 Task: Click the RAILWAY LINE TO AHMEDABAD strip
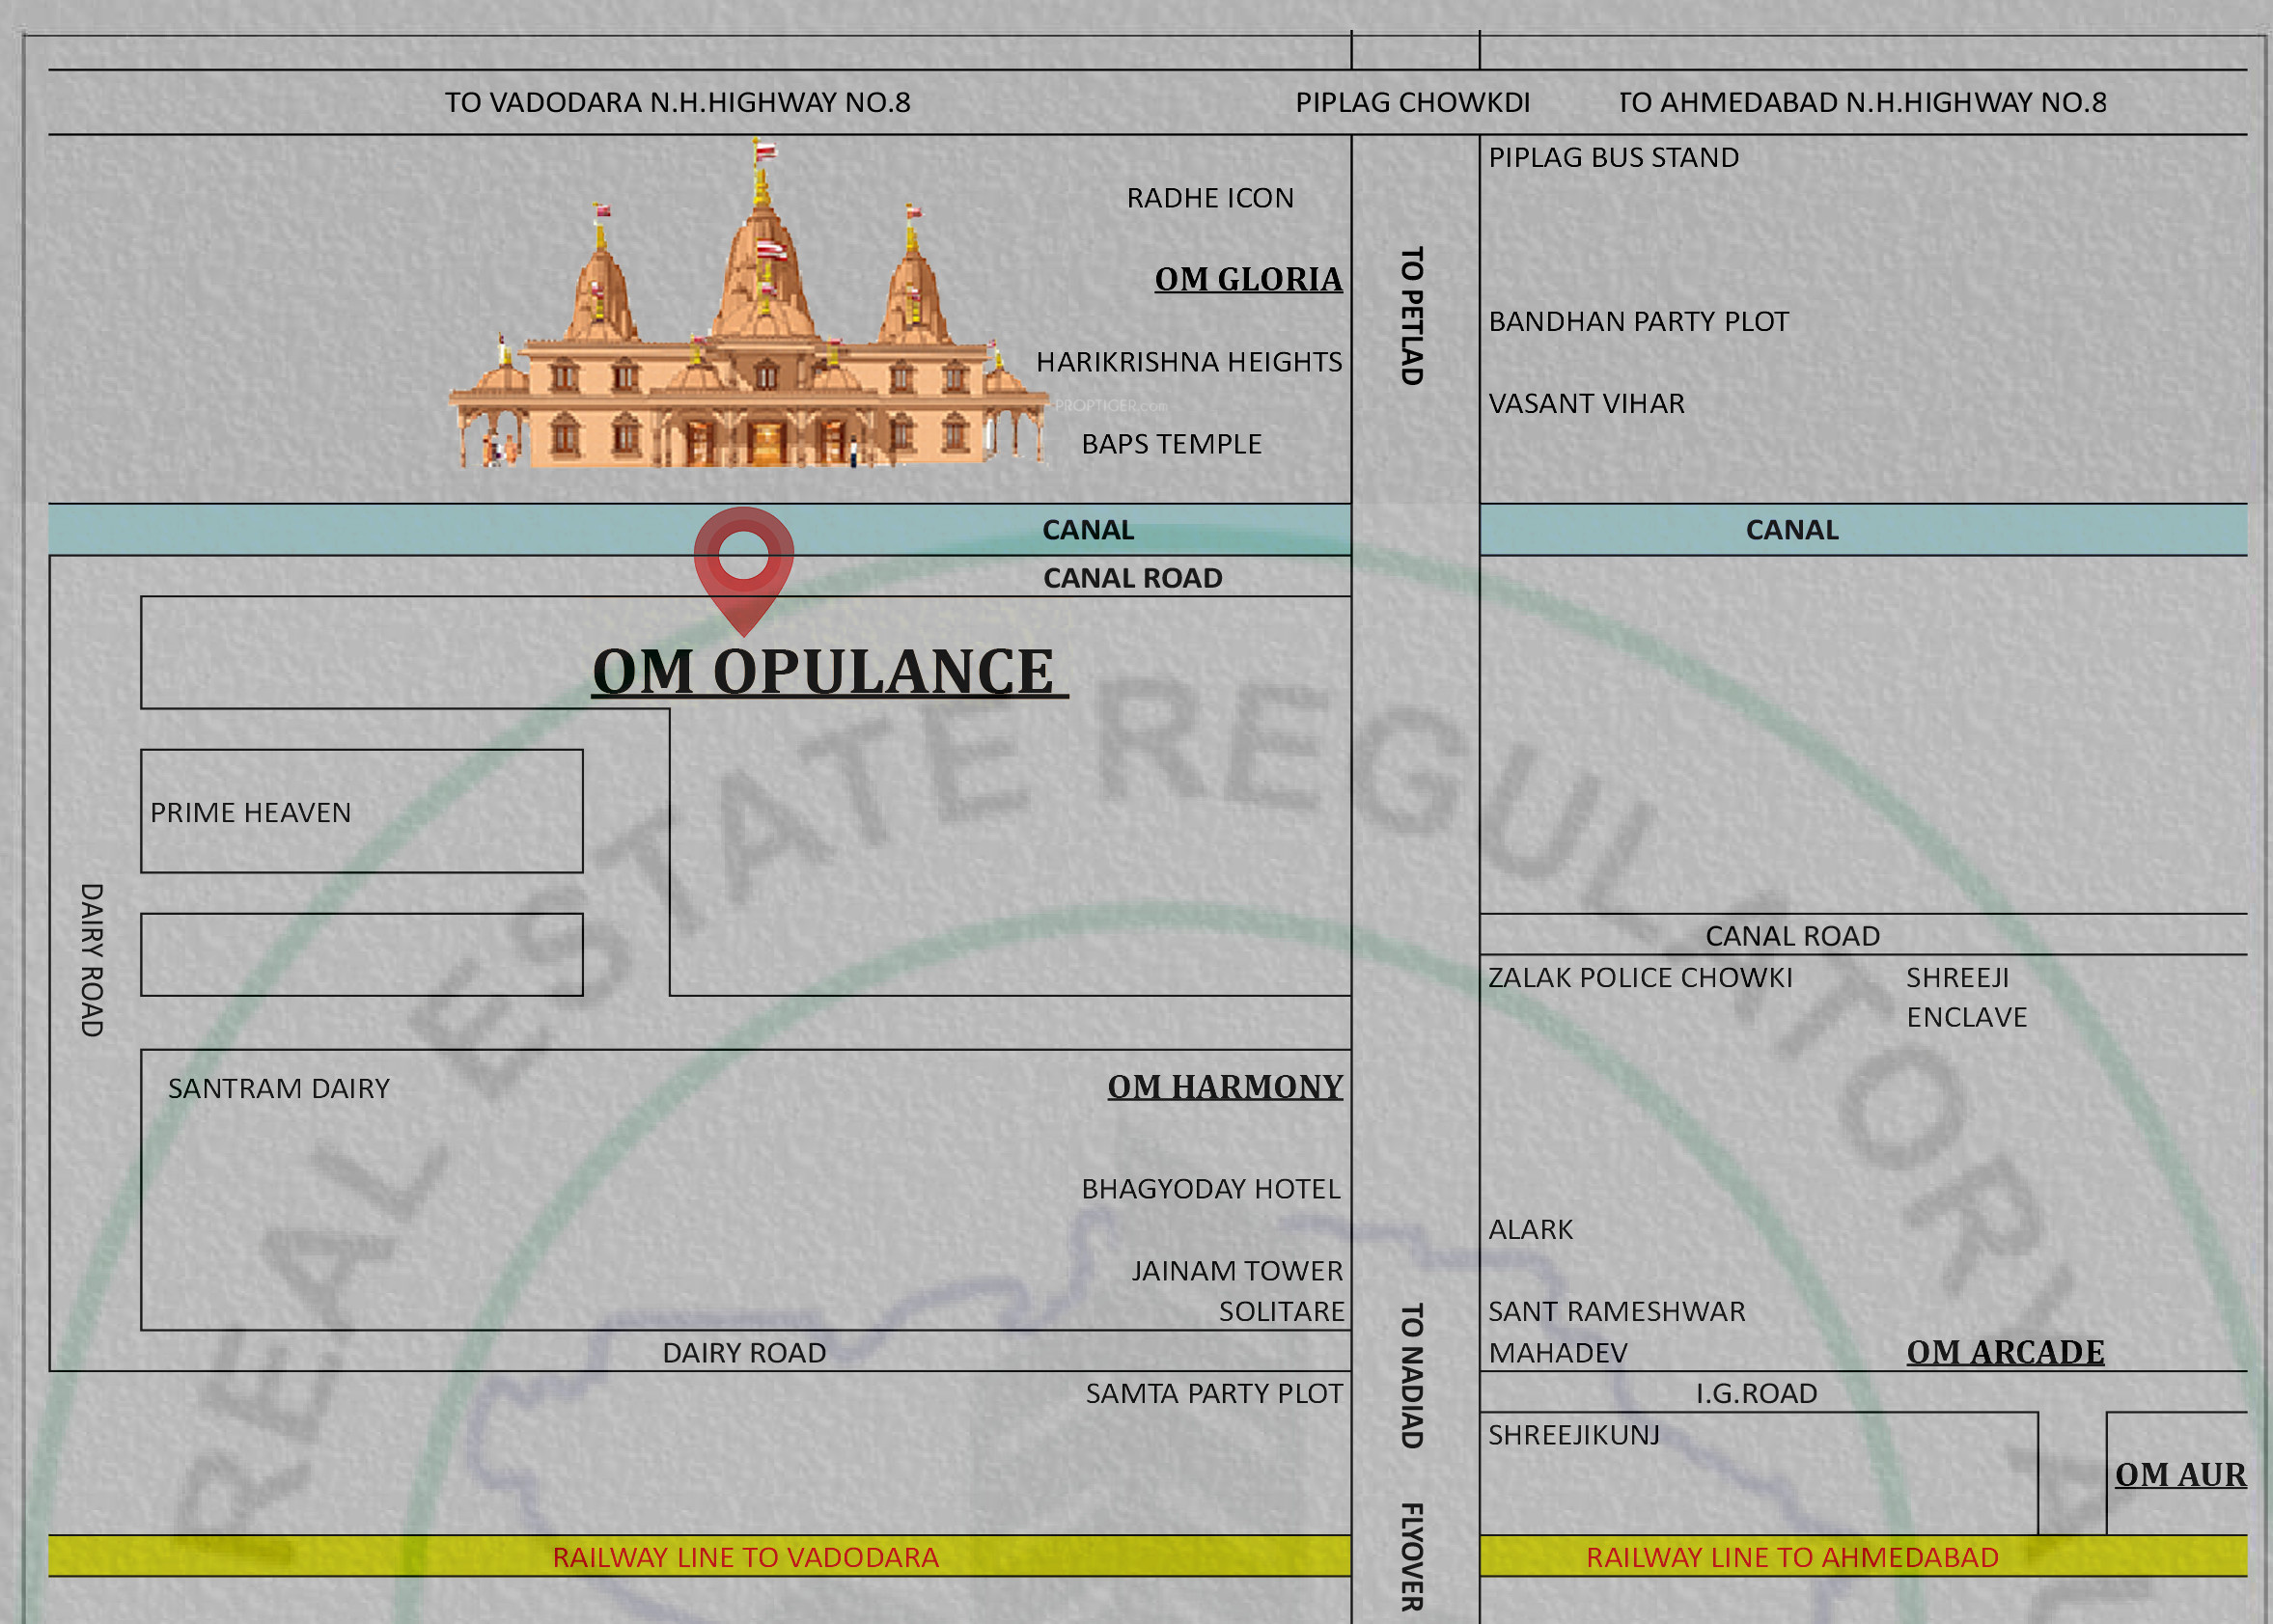1791,1557
